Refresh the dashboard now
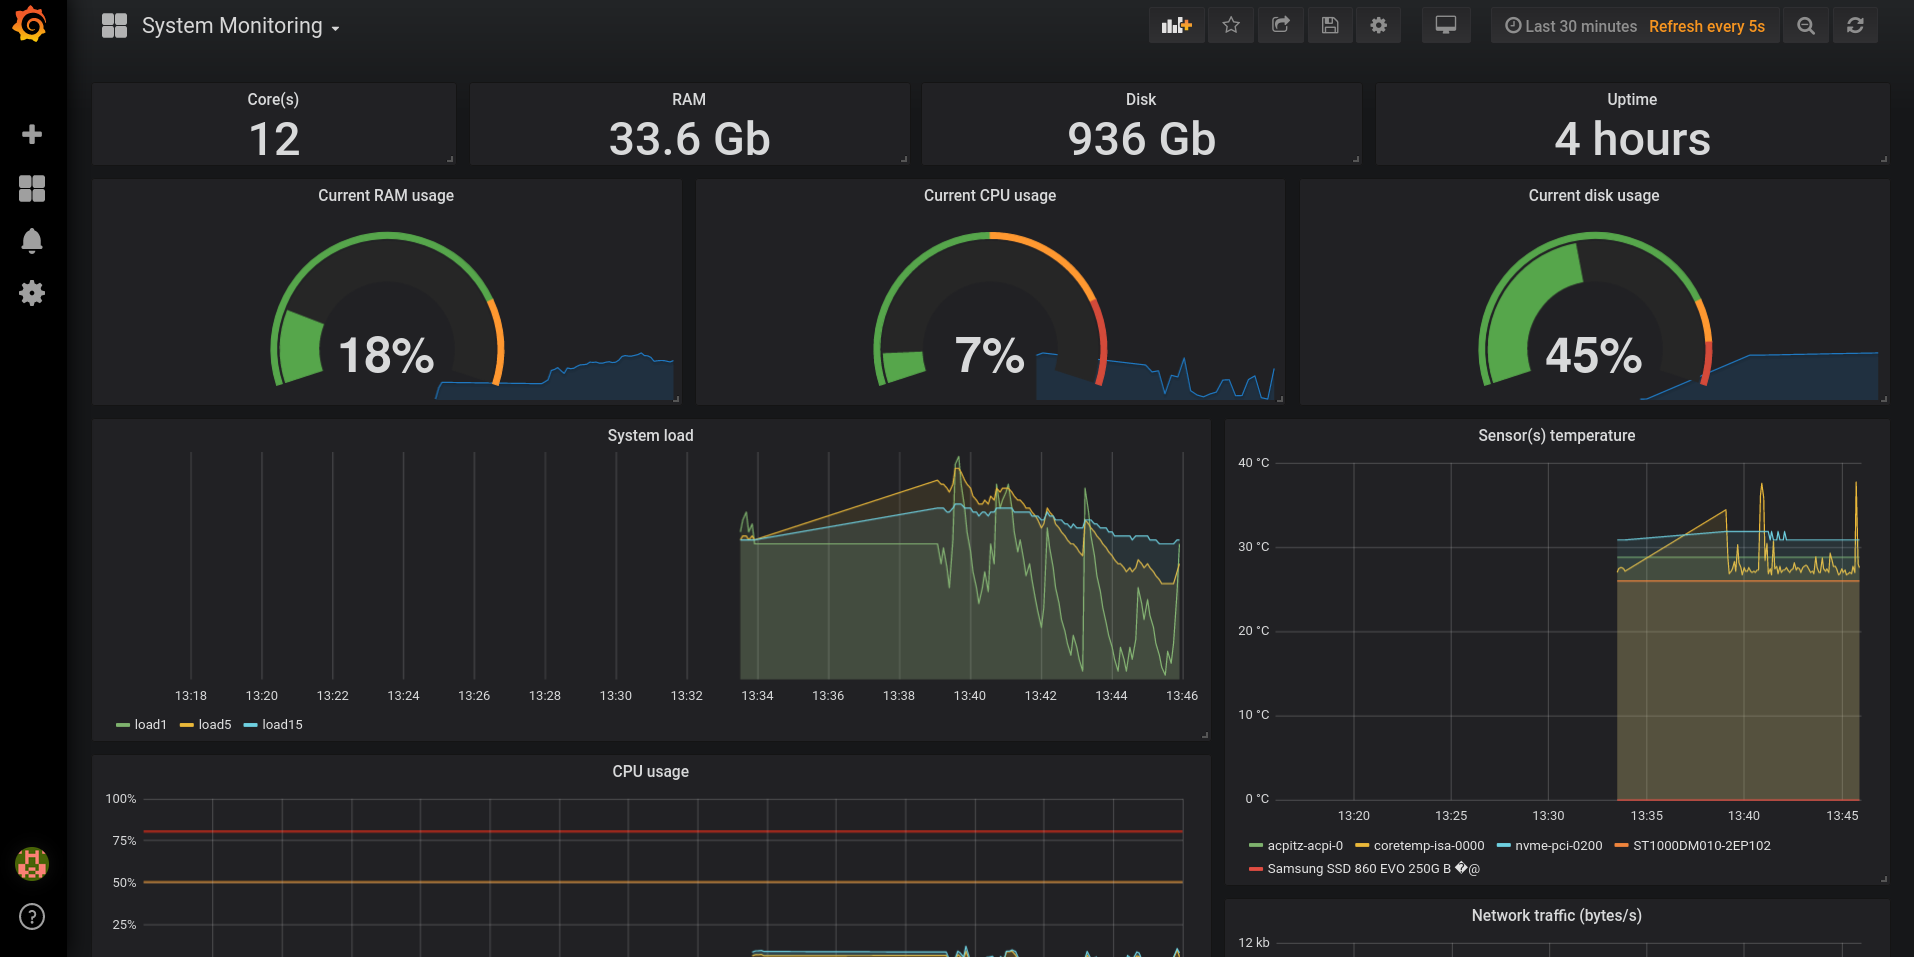This screenshot has height=957, width=1914. [x=1855, y=25]
